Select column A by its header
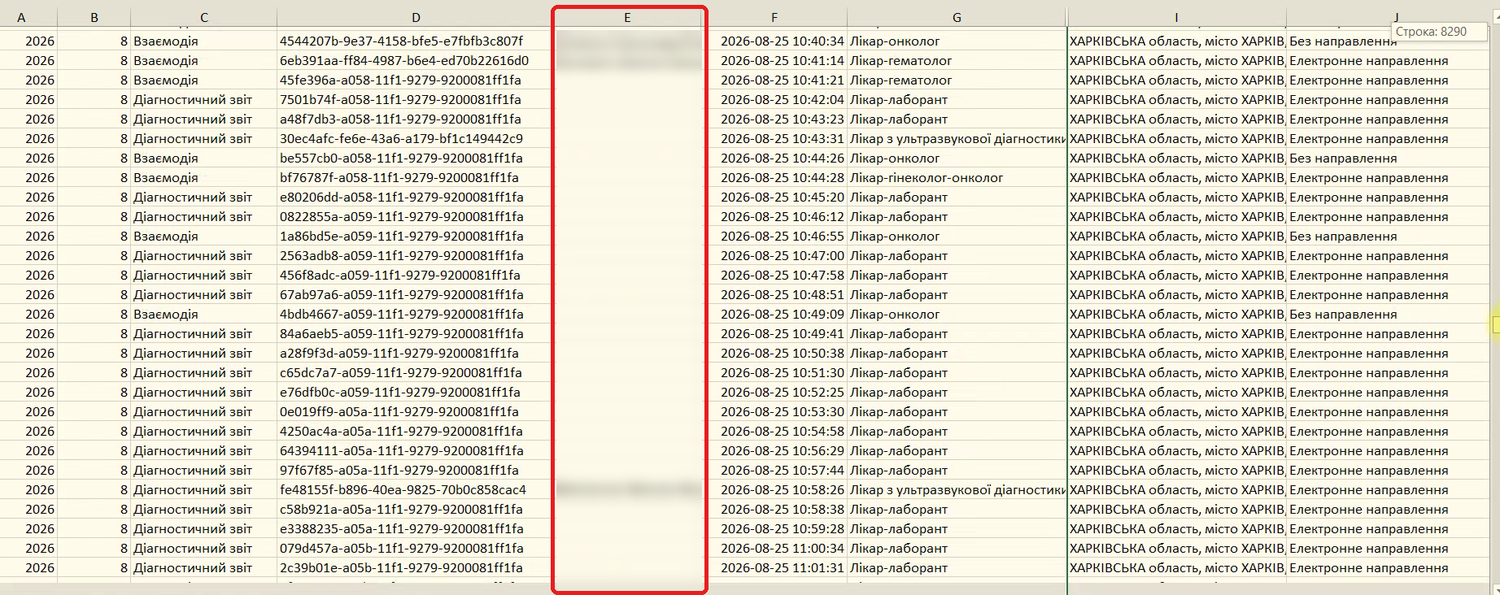This screenshot has height=595, width=1500. pos(21,17)
